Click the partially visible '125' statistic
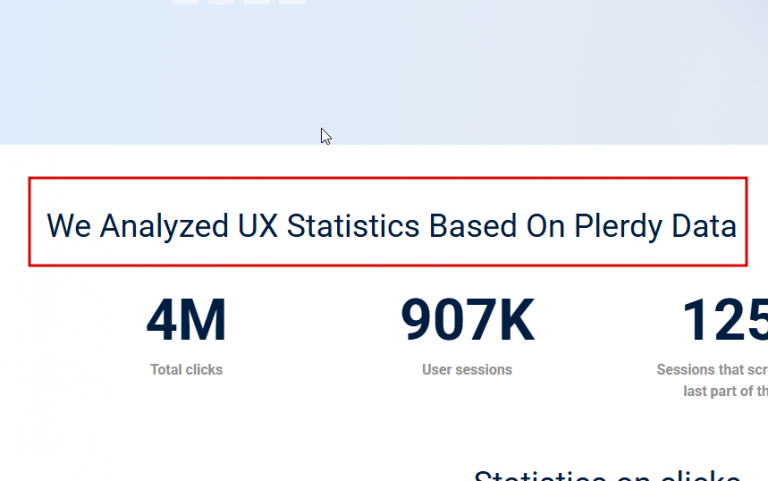The width and height of the screenshot is (768, 481). pyautogui.click(x=725, y=321)
